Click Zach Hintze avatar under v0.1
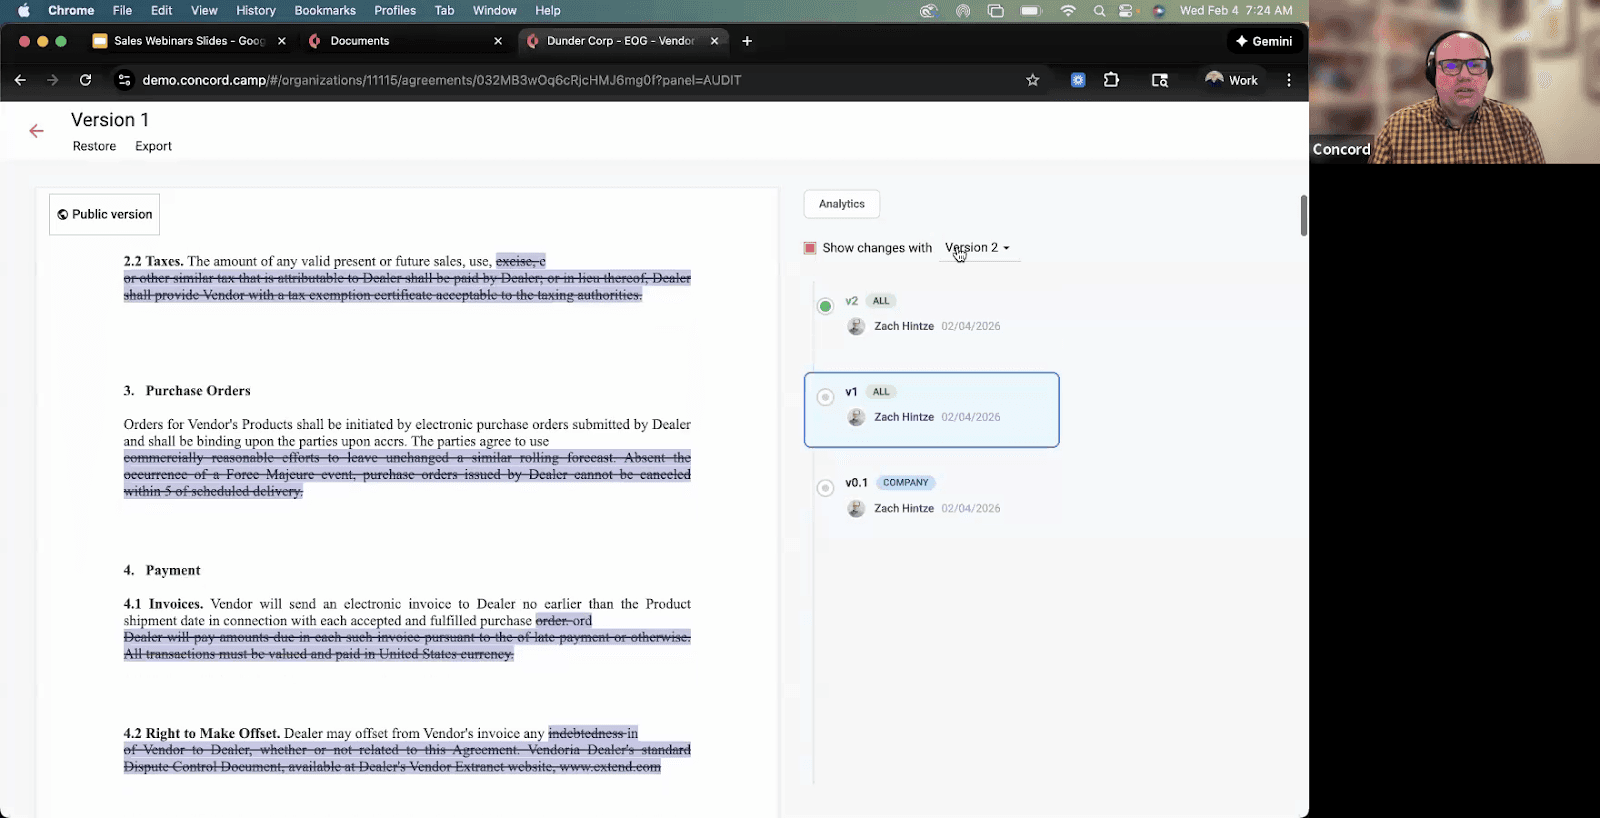 coord(856,508)
